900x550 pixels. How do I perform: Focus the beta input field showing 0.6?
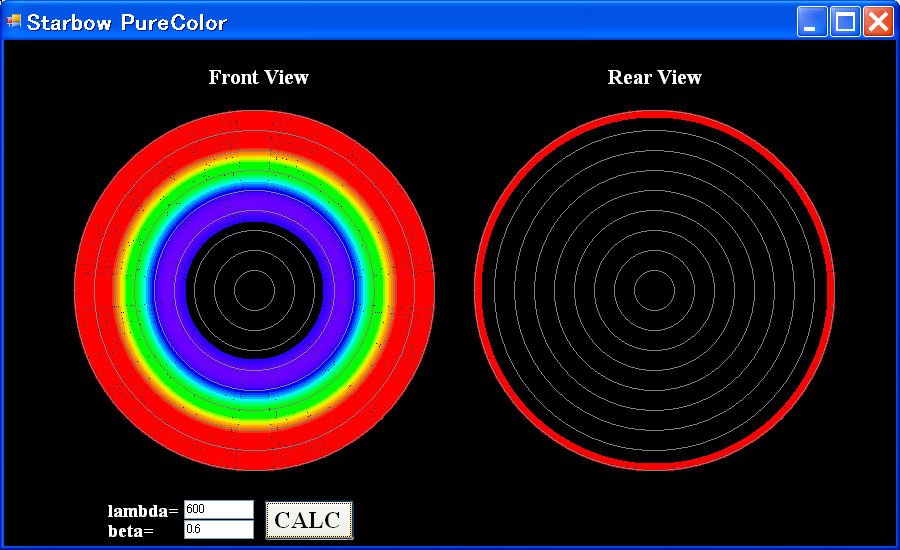218,529
